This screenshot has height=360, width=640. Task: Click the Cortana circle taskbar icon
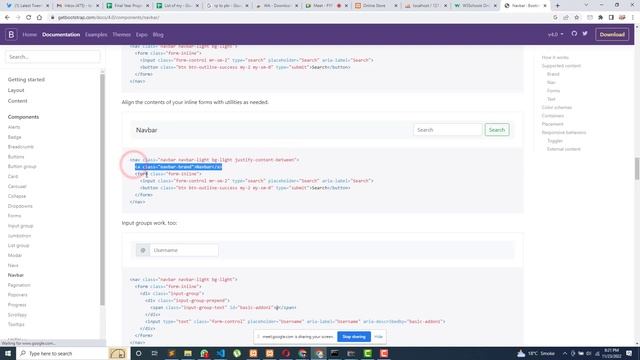(138, 353)
